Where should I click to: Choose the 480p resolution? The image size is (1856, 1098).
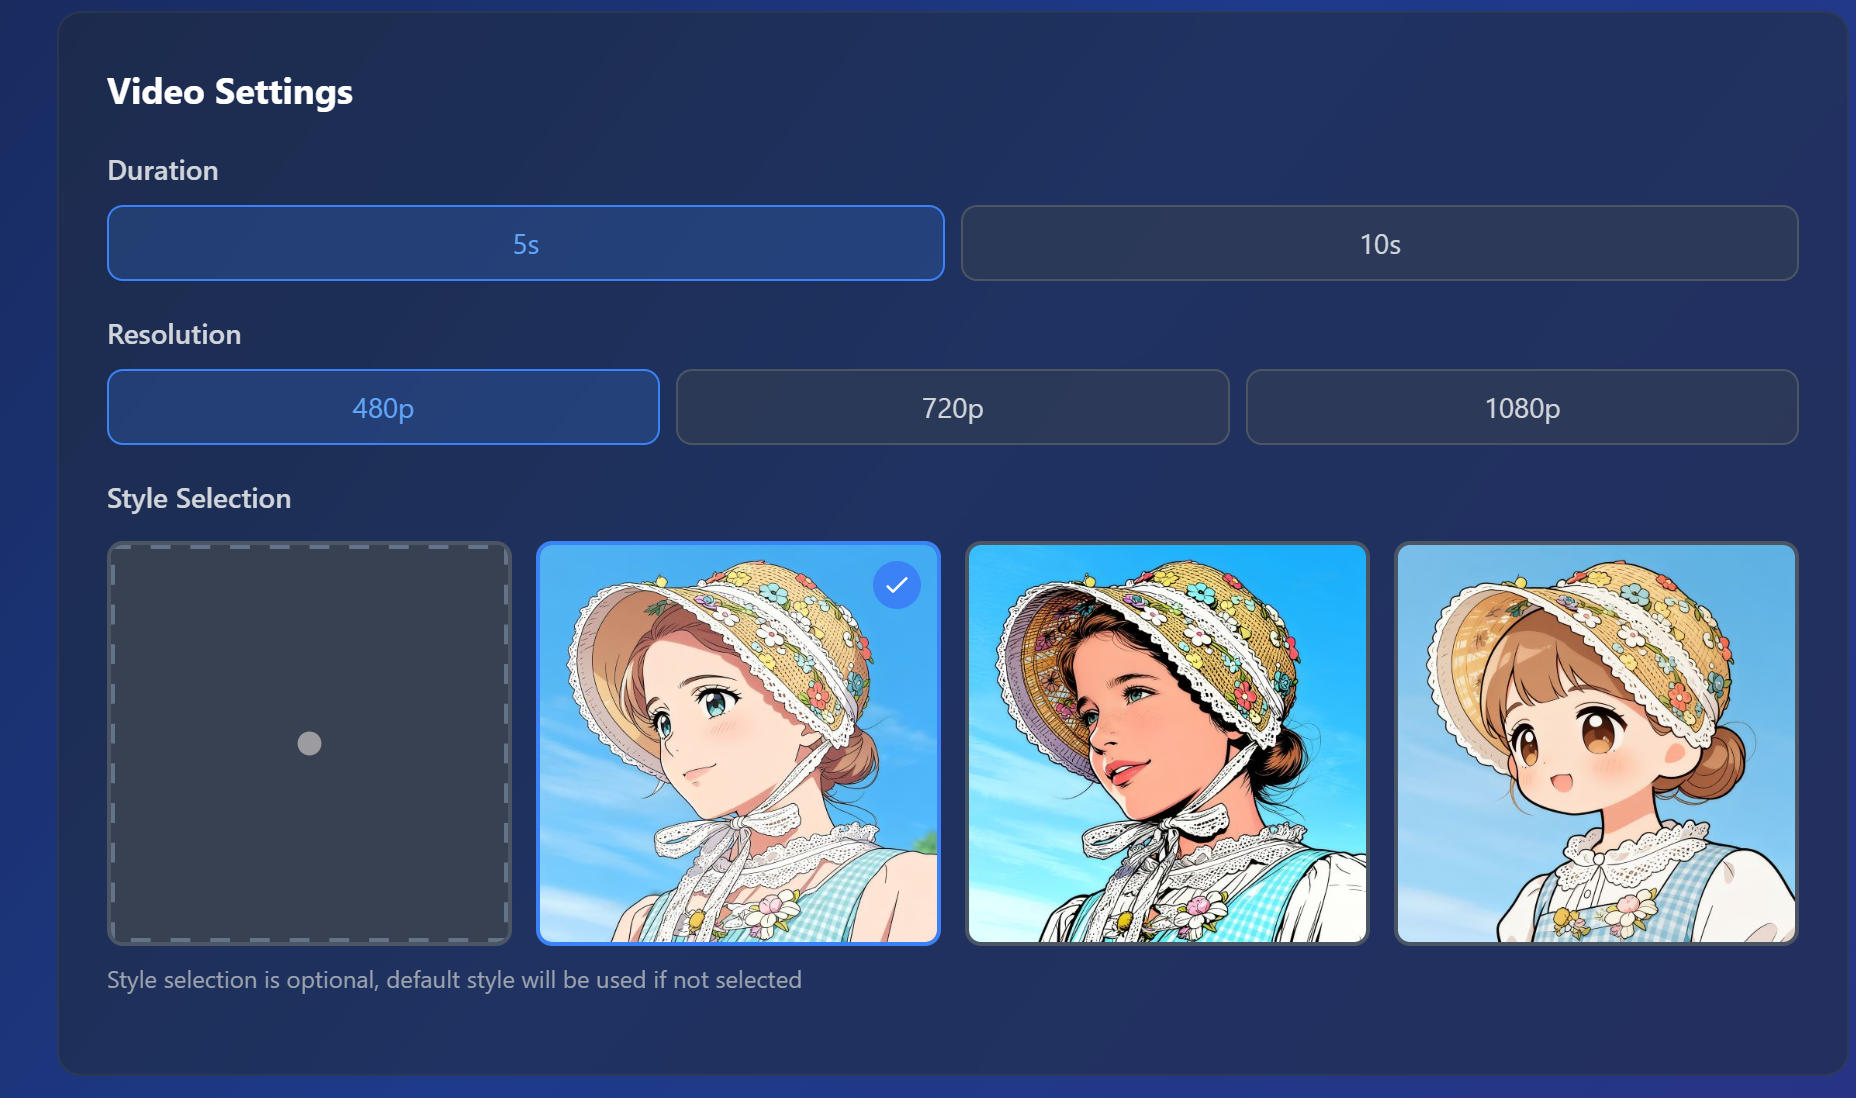tap(383, 408)
